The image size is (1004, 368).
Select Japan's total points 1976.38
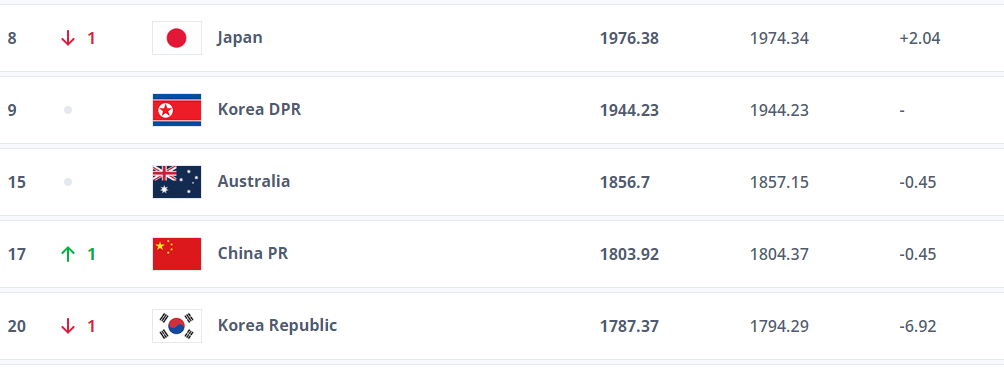pyautogui.click(x=629, y=38)
